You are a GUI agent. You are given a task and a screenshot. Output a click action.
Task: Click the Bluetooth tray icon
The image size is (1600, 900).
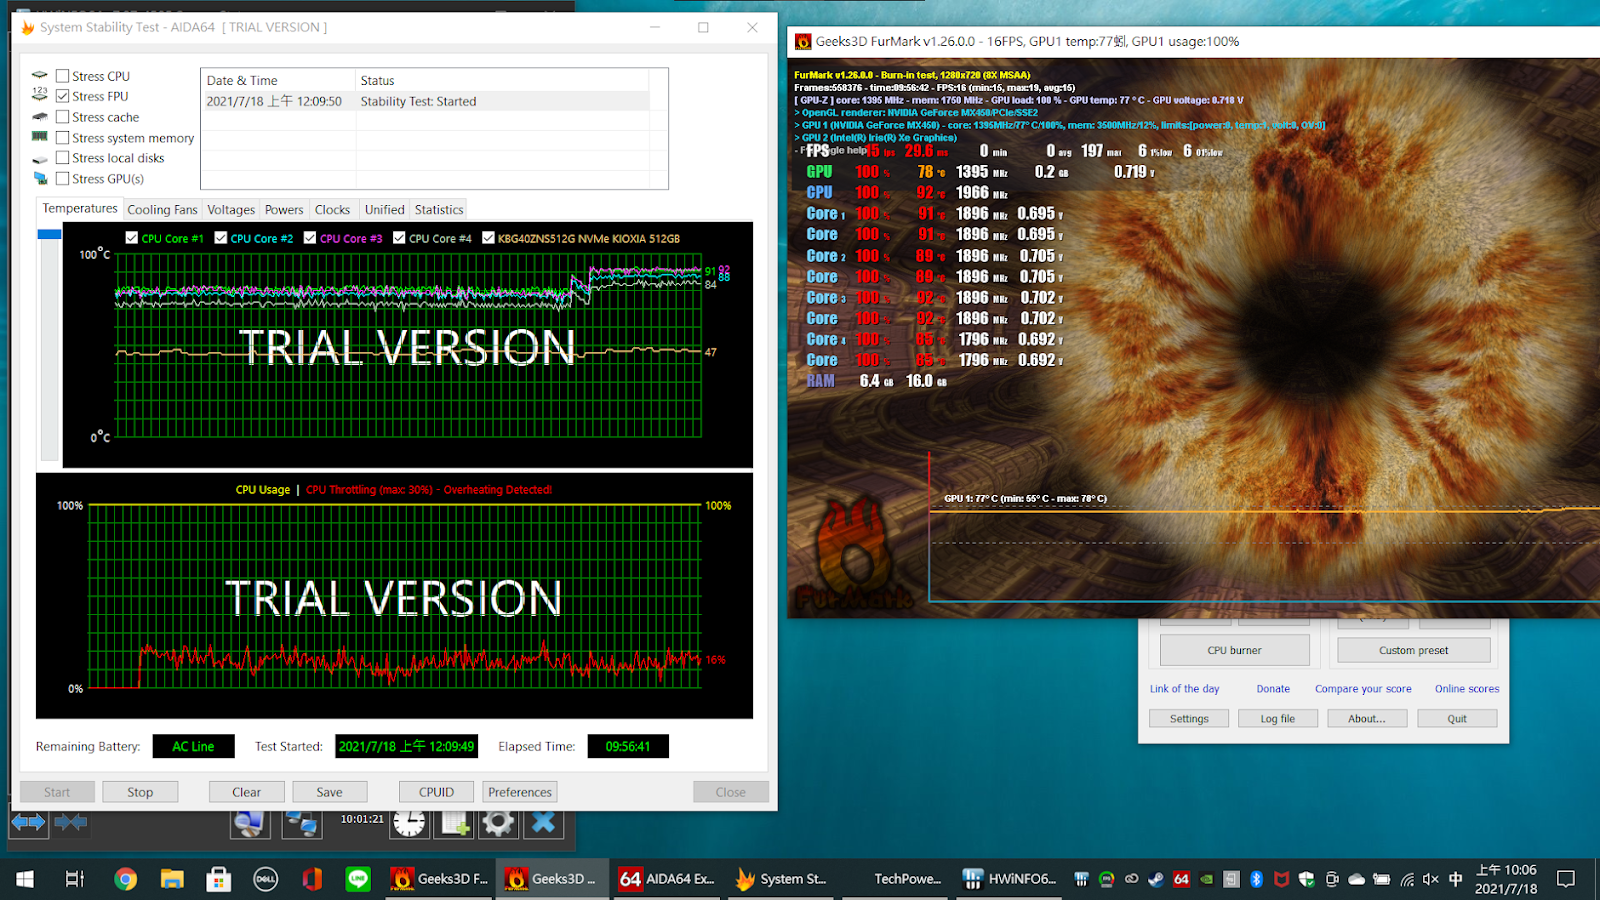pos(1256,879)
